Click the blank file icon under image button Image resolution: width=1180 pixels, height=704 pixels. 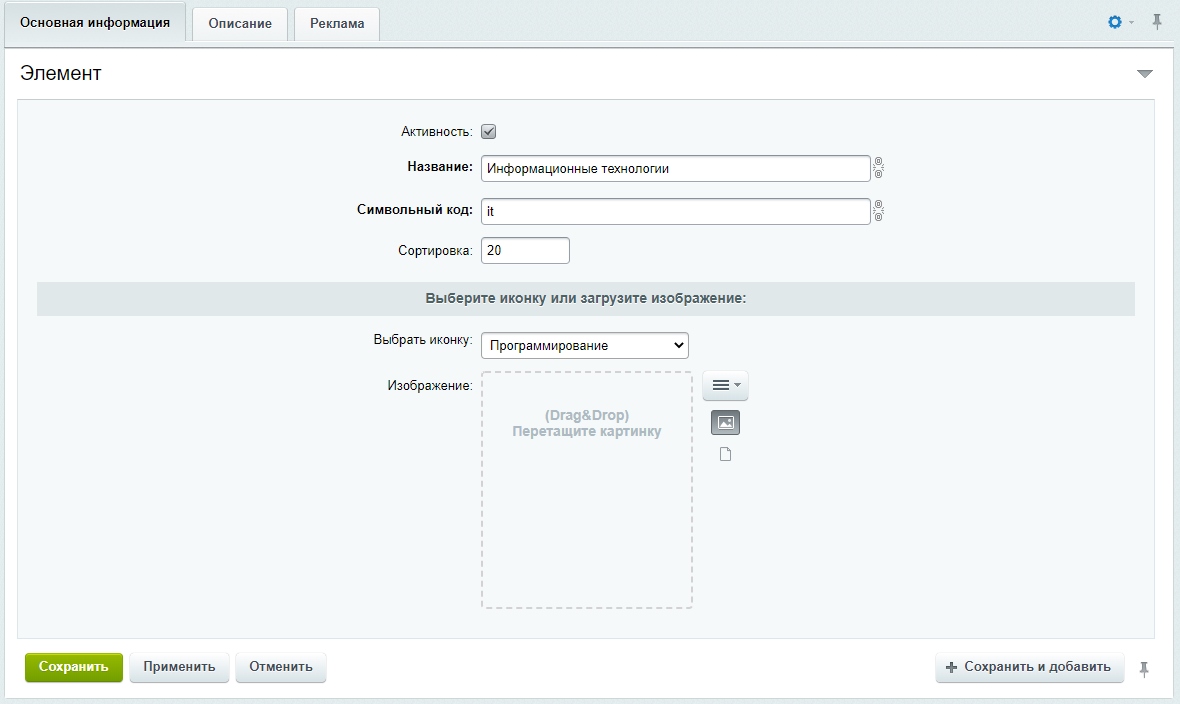(725, 454)
